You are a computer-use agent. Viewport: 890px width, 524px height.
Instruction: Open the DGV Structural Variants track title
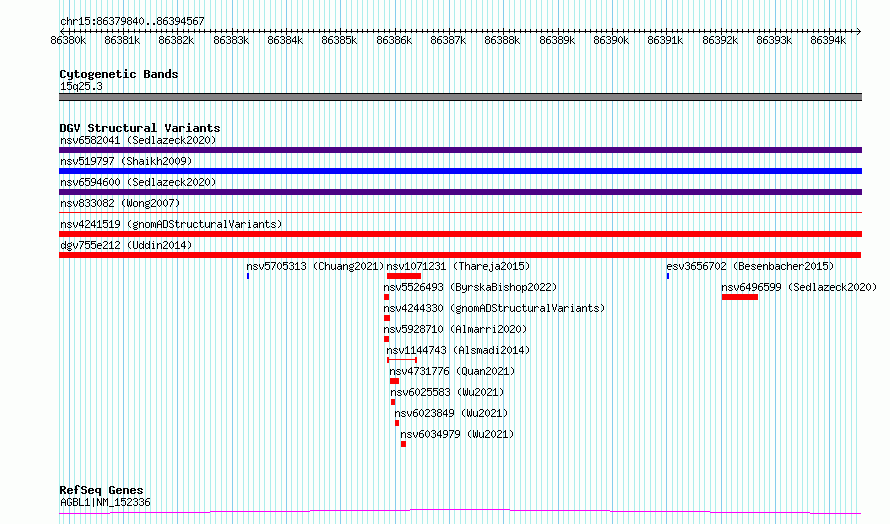pos(140,128)
